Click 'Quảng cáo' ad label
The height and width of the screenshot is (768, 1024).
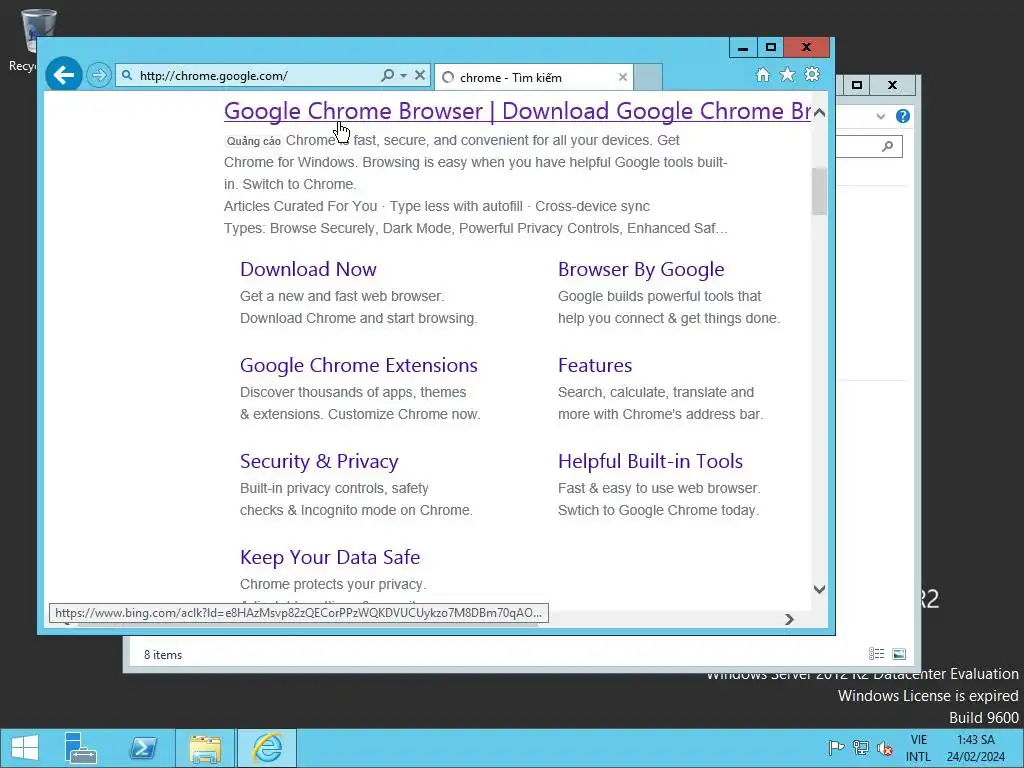pyautogui.click(x=253, y=141)
